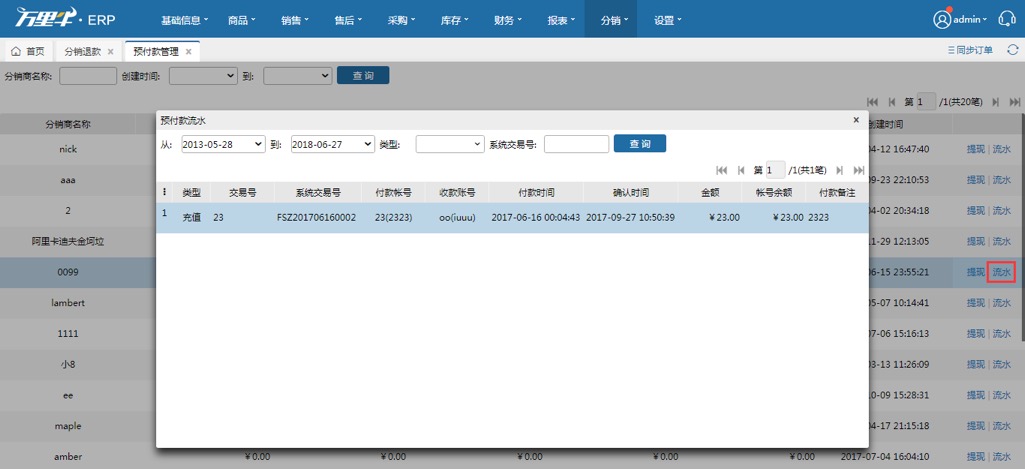This screenshot has height=469, width=1025.
Task: Go to next page in the background list pager
Action: (x=996, y=102)
